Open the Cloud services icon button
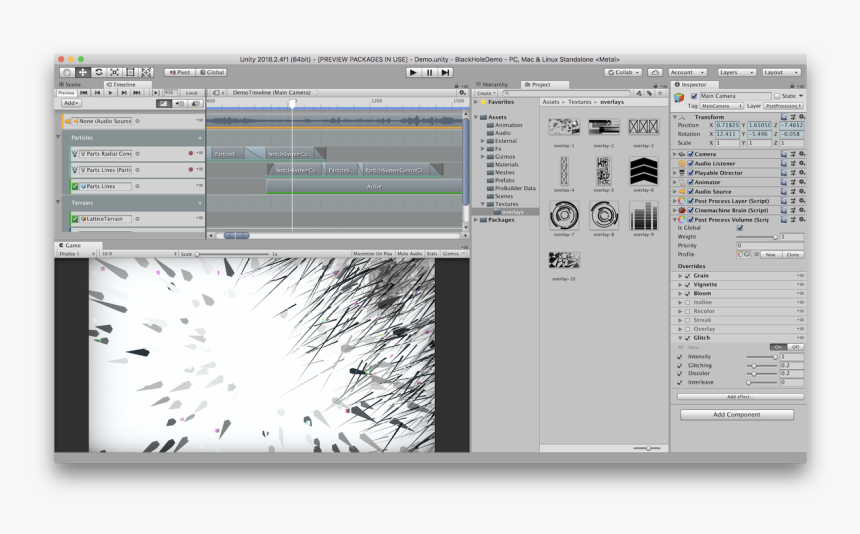The width and height of the screenshot is (860, 534). point(655,72)
